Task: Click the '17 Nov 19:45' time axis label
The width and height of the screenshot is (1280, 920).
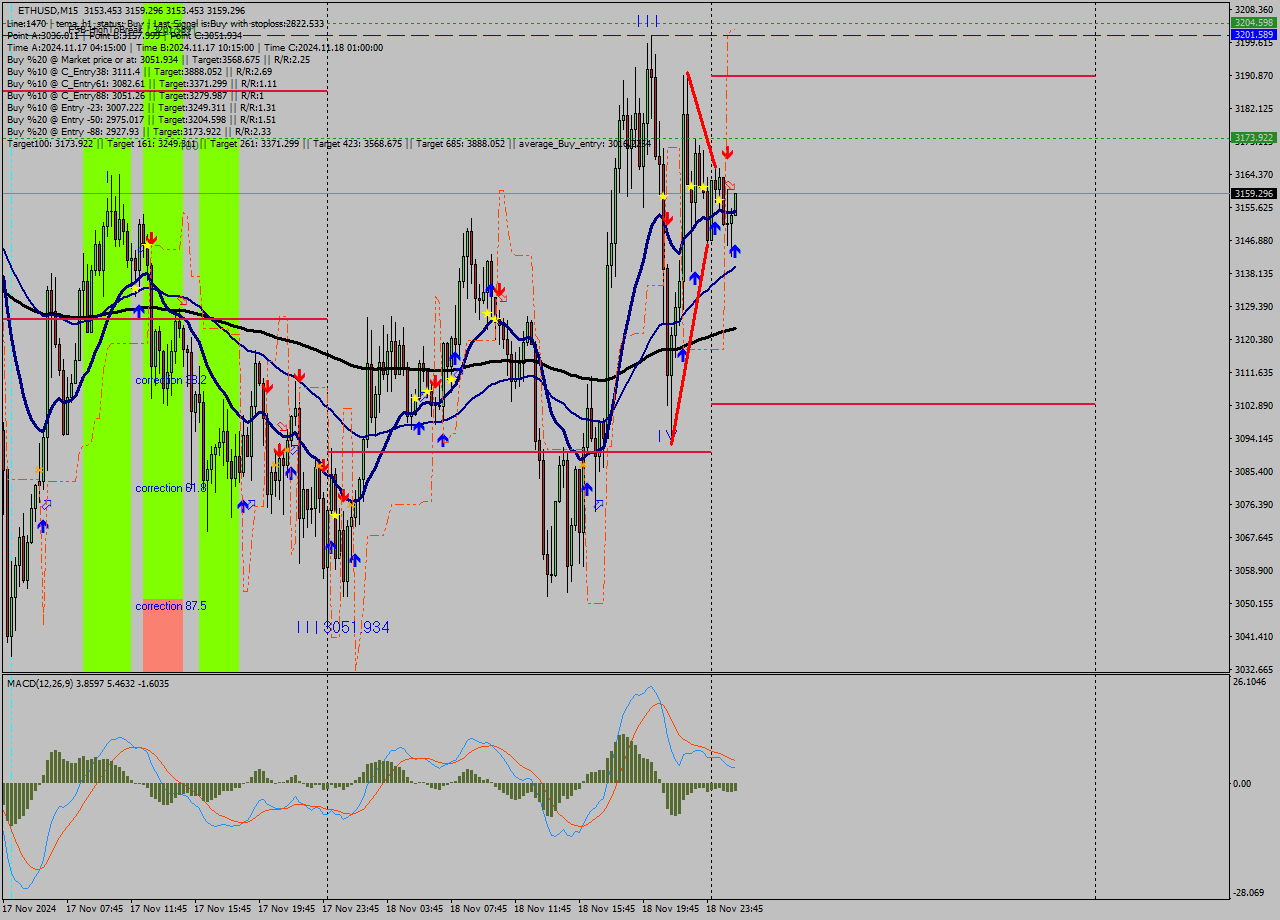Action: click(287, 909)
